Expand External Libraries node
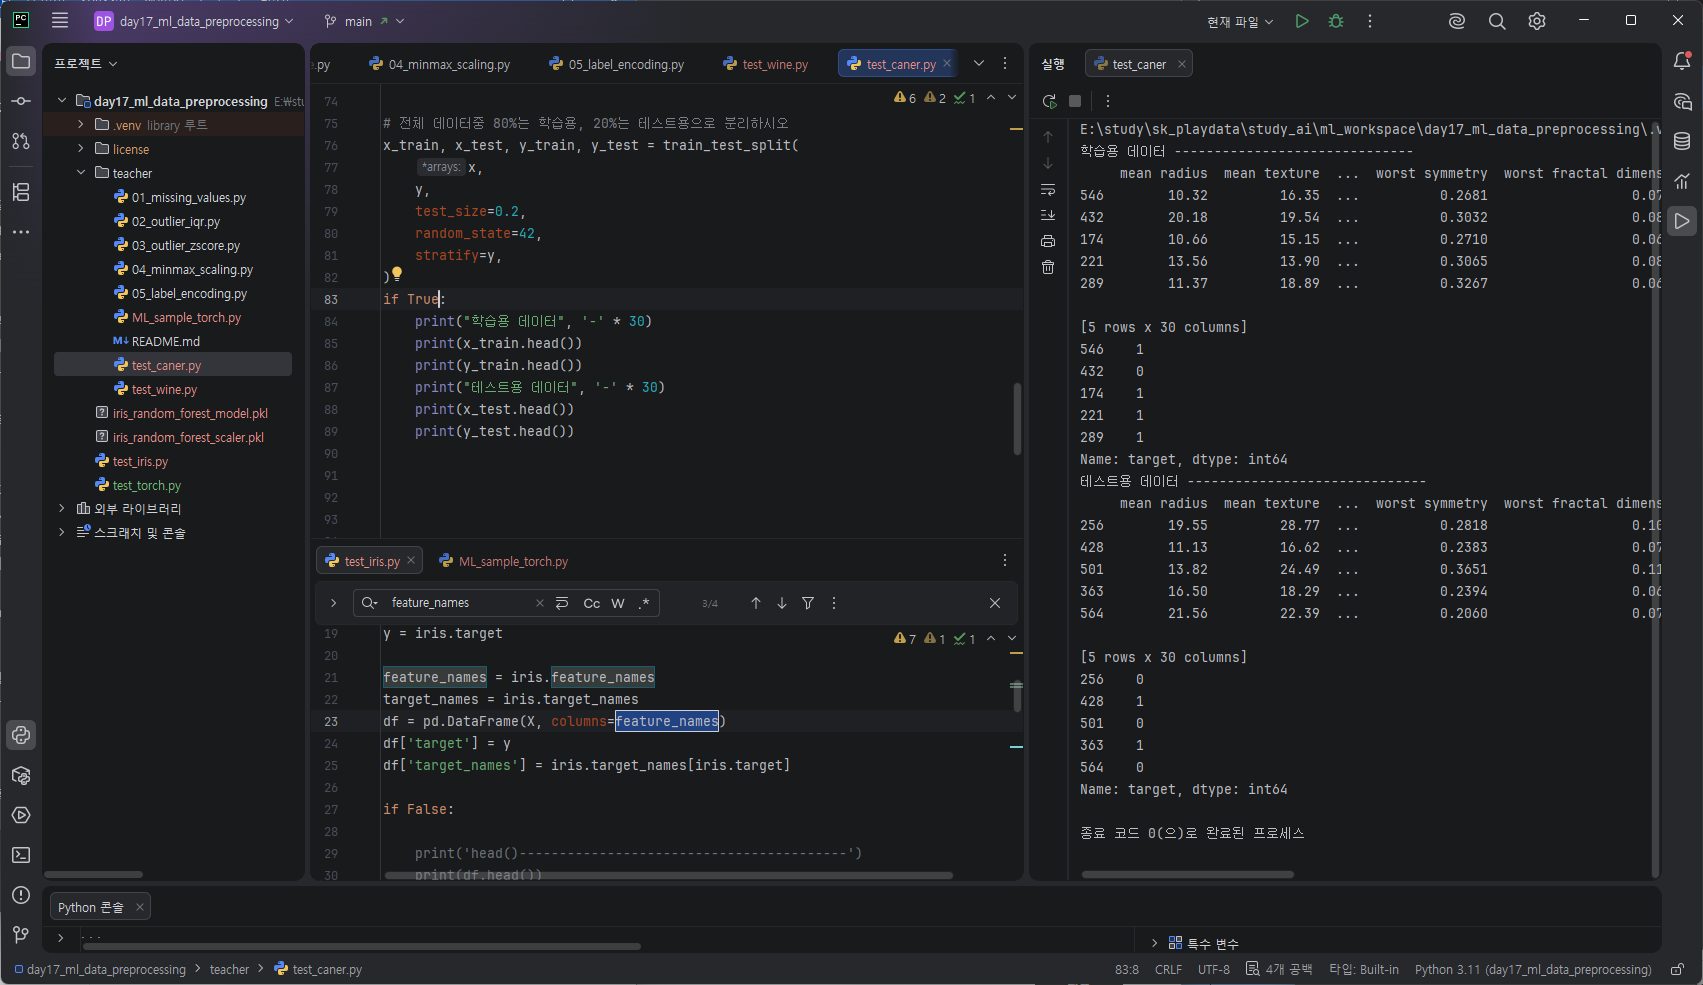1703x985 pixels. point(62,508)
